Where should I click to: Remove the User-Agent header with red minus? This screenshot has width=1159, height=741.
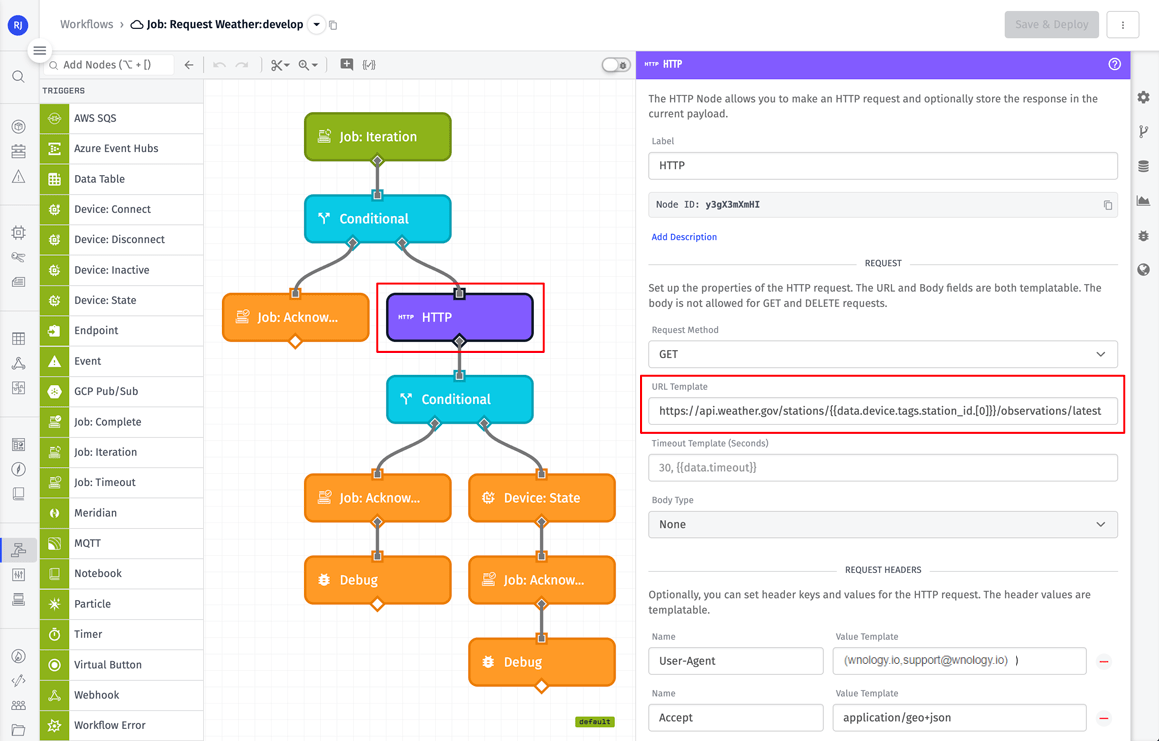[1104, 662]
